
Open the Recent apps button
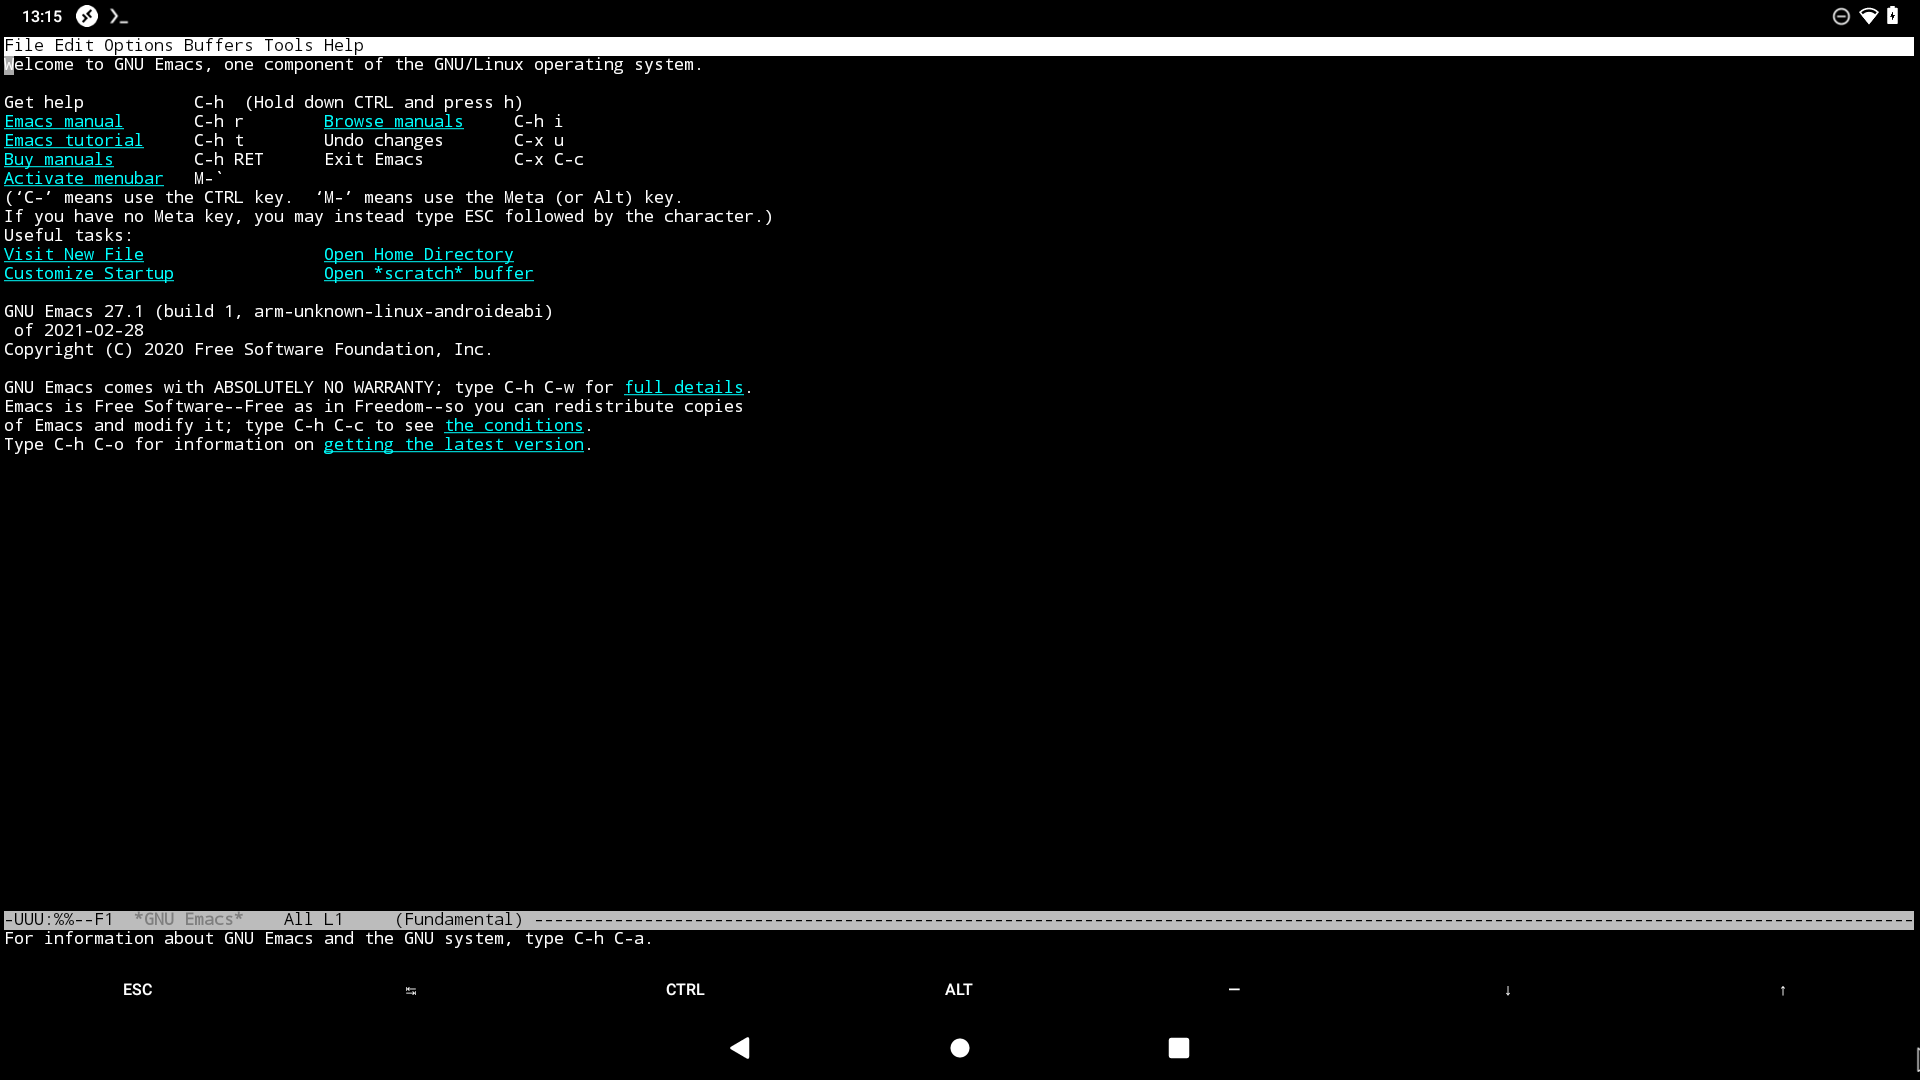(x=1179, y=1048)
